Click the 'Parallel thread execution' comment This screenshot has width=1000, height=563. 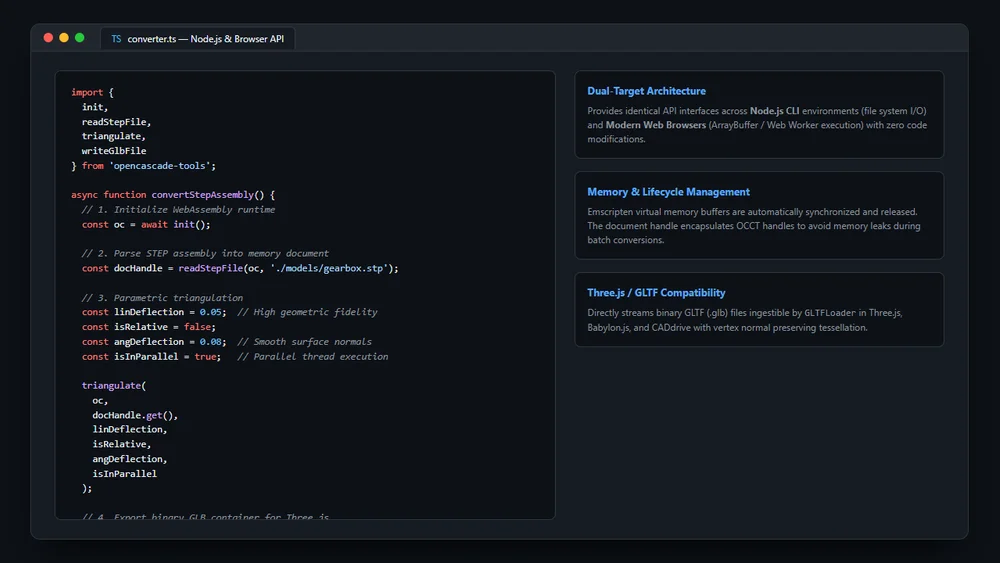312,356
